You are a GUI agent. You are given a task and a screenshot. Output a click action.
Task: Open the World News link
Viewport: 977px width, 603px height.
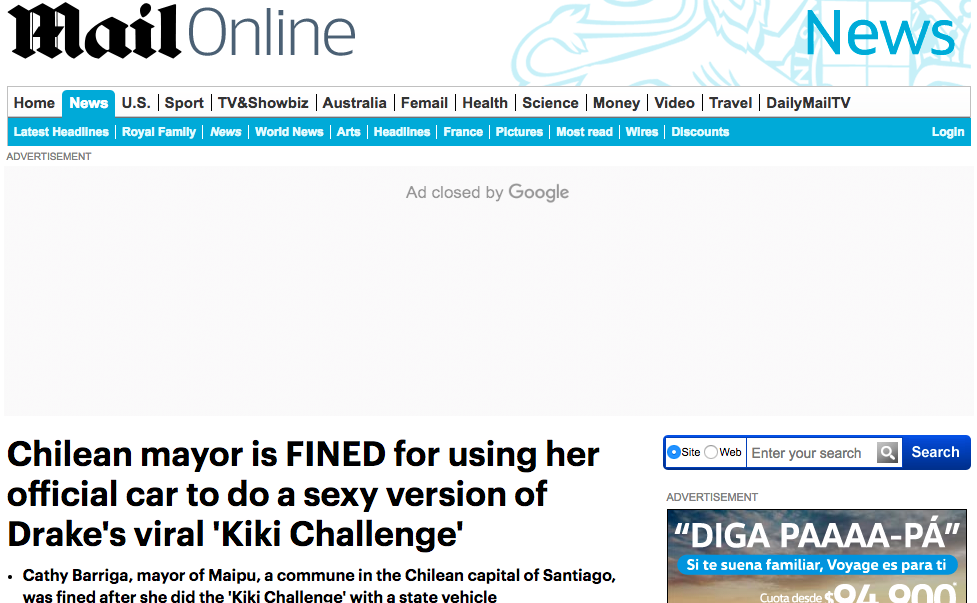coord(289,132)
